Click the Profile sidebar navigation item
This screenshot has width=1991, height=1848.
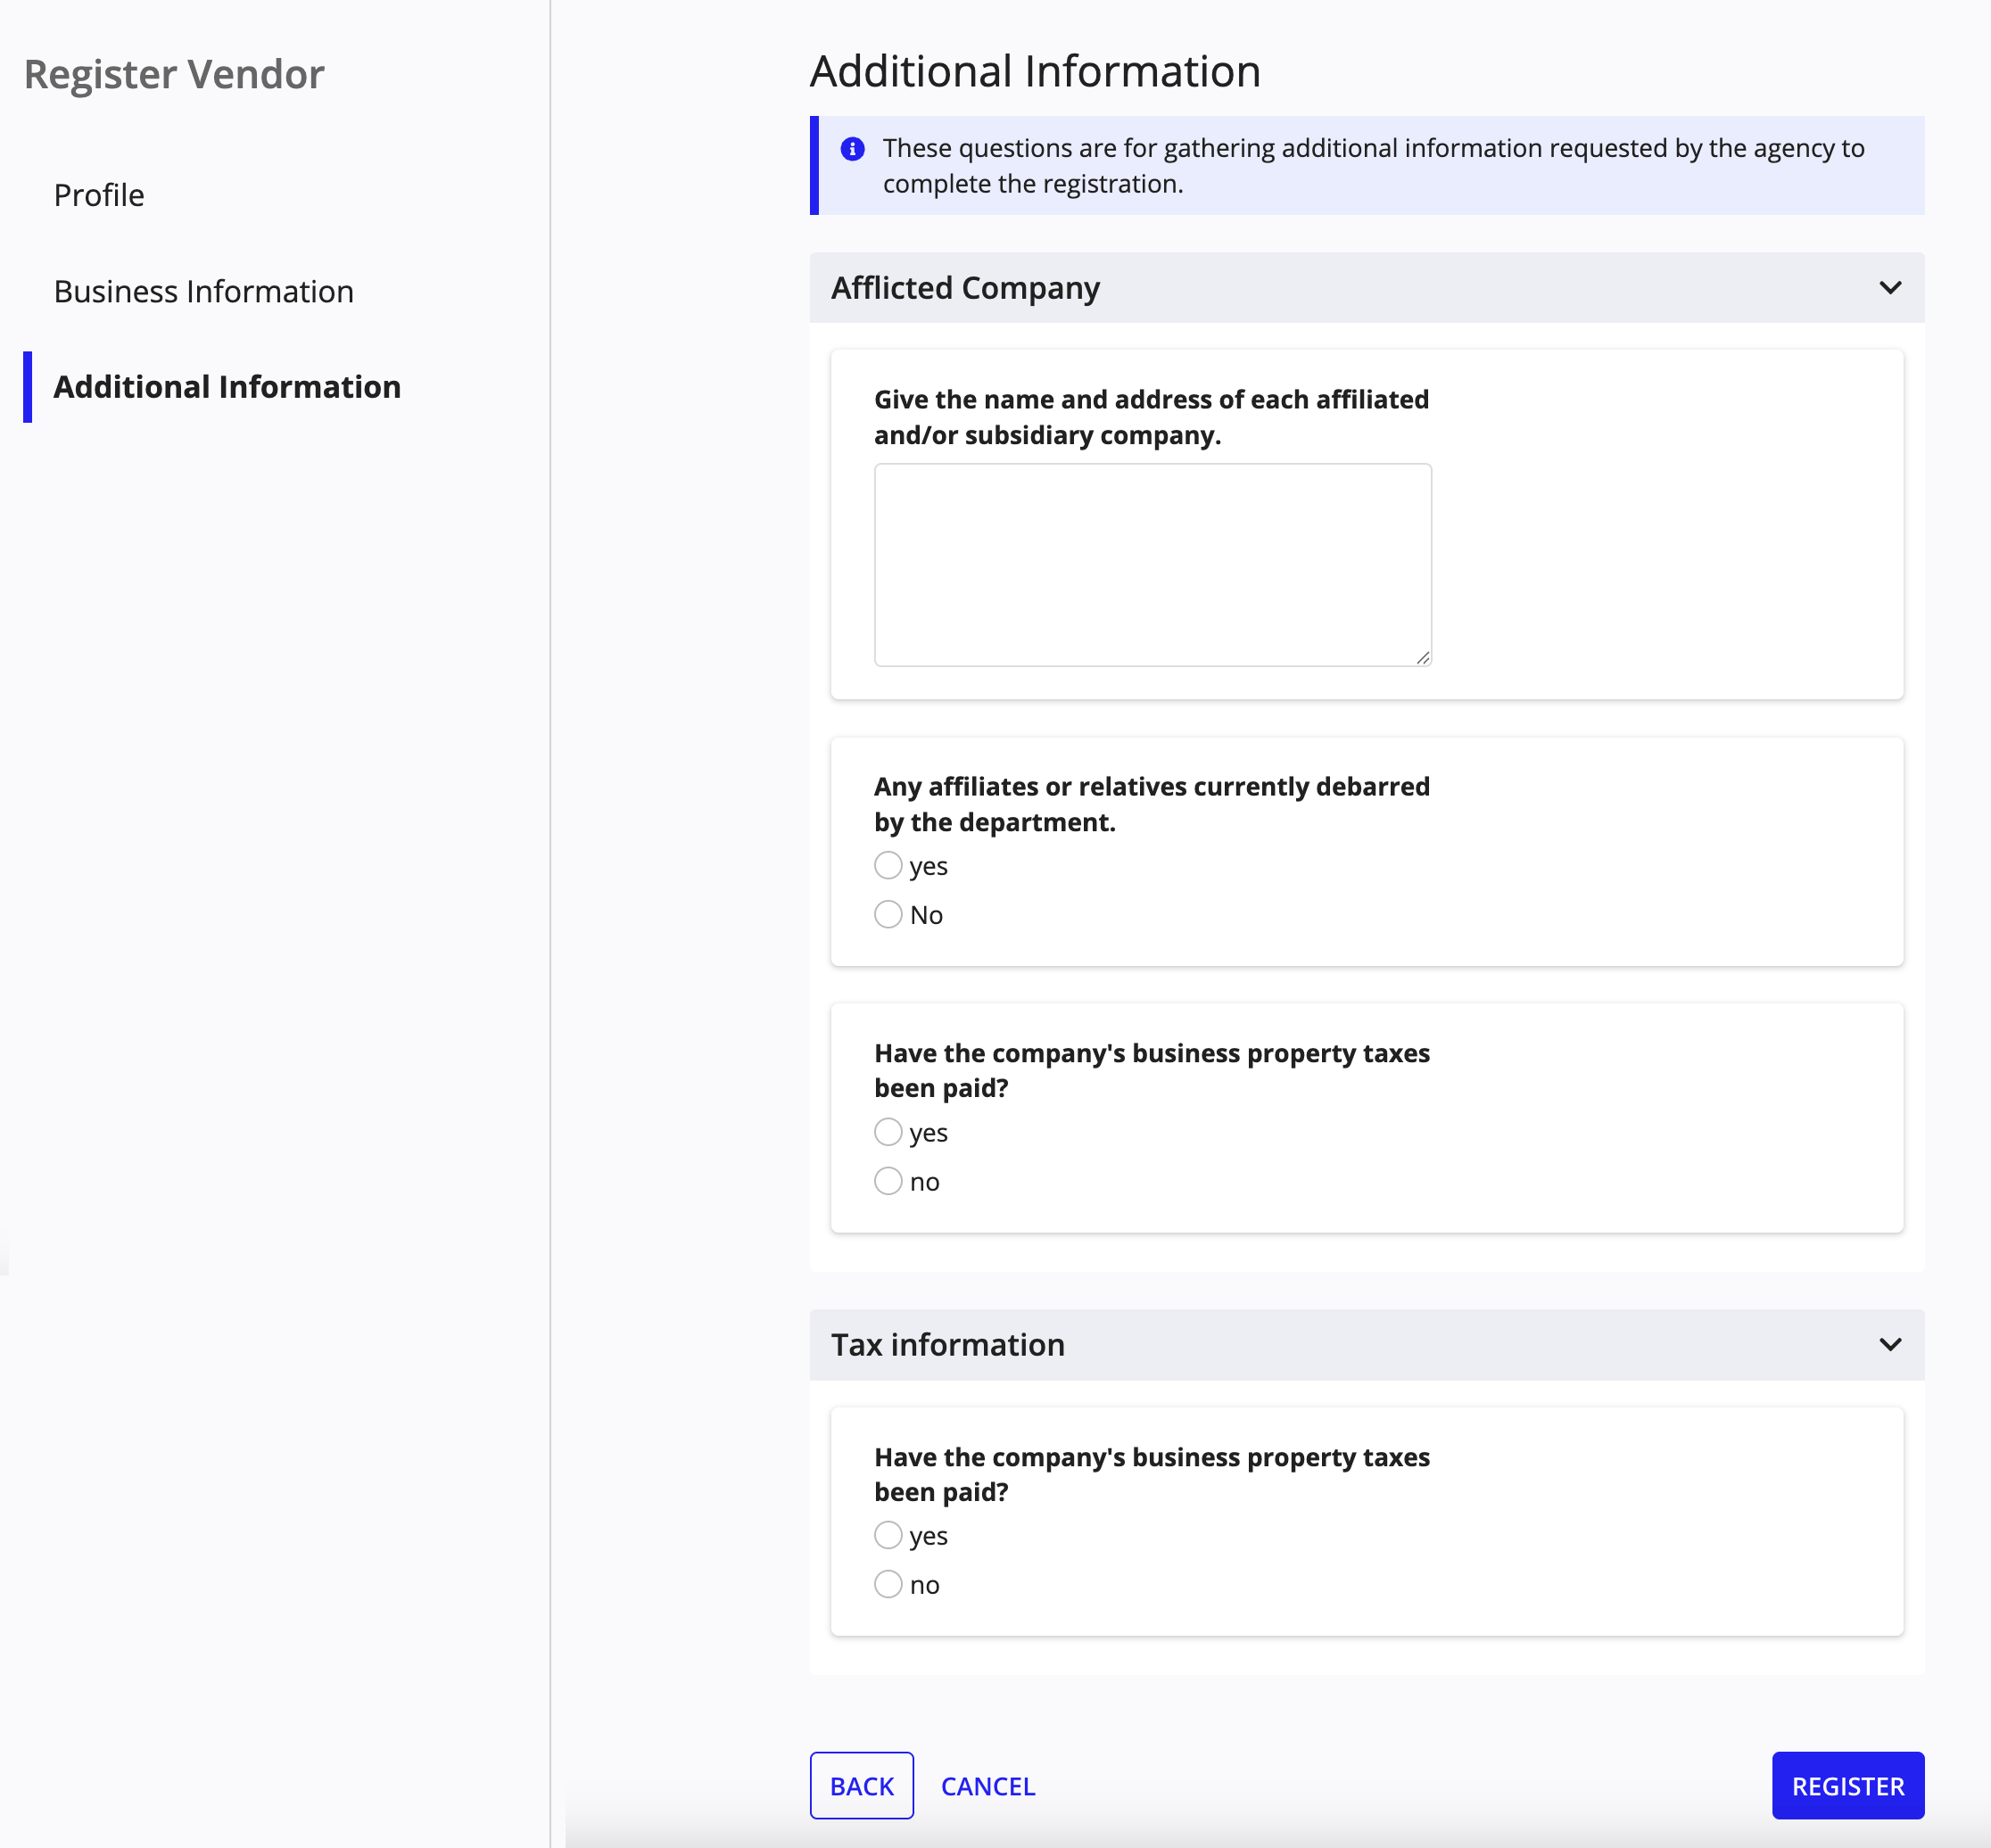pyautogui.click(x=99, y=194)
